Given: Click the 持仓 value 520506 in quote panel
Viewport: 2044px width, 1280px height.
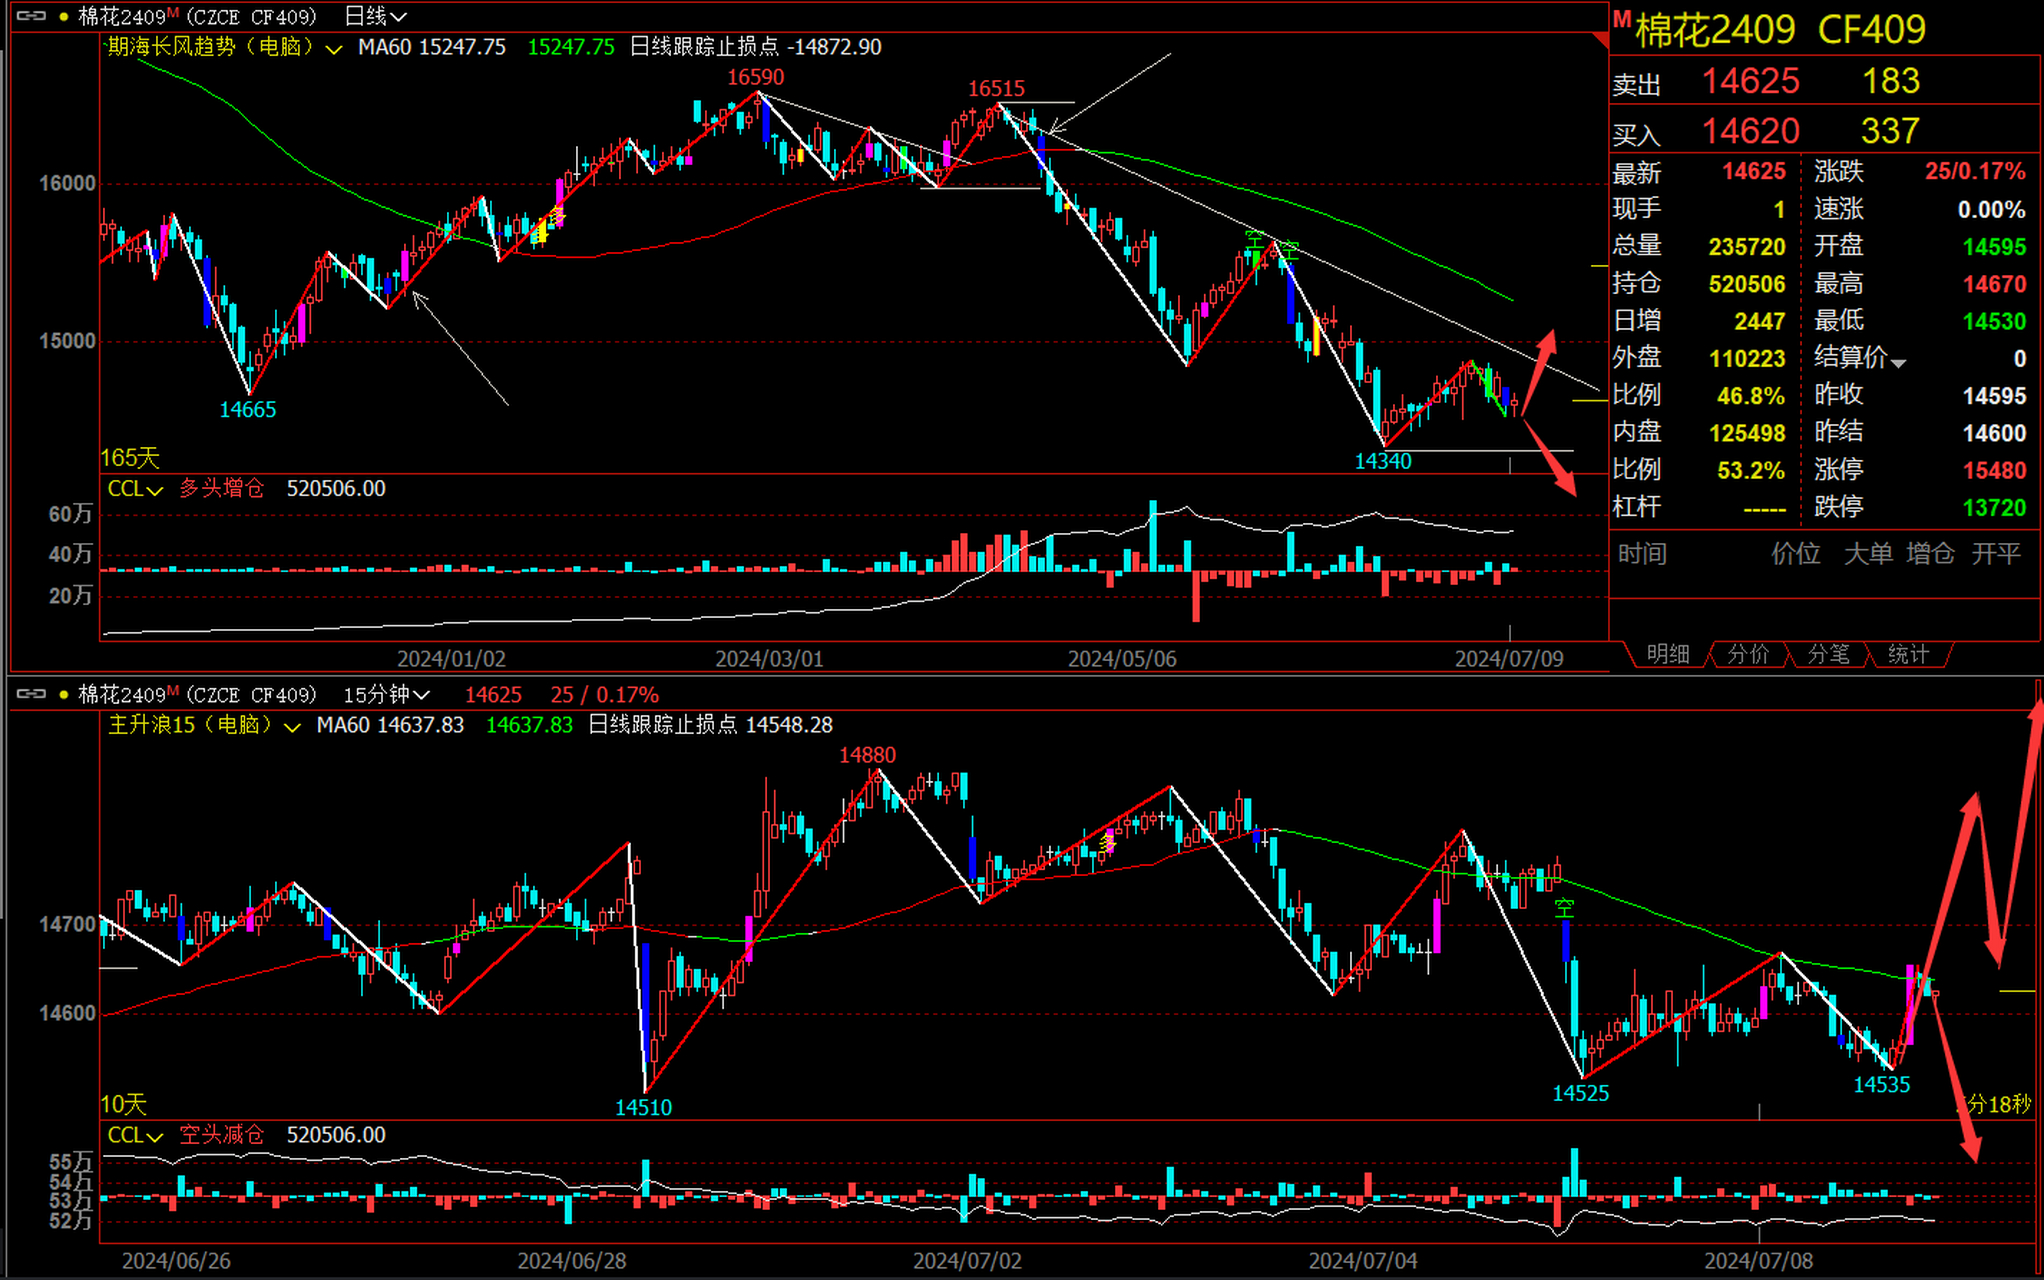Looking at the screenshot, I should [x=1746, y=284].
